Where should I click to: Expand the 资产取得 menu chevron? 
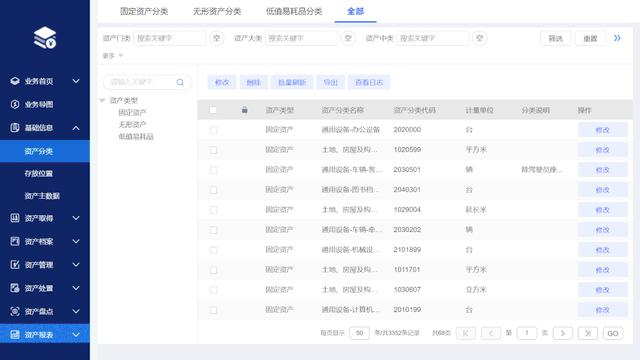[76, 218]
